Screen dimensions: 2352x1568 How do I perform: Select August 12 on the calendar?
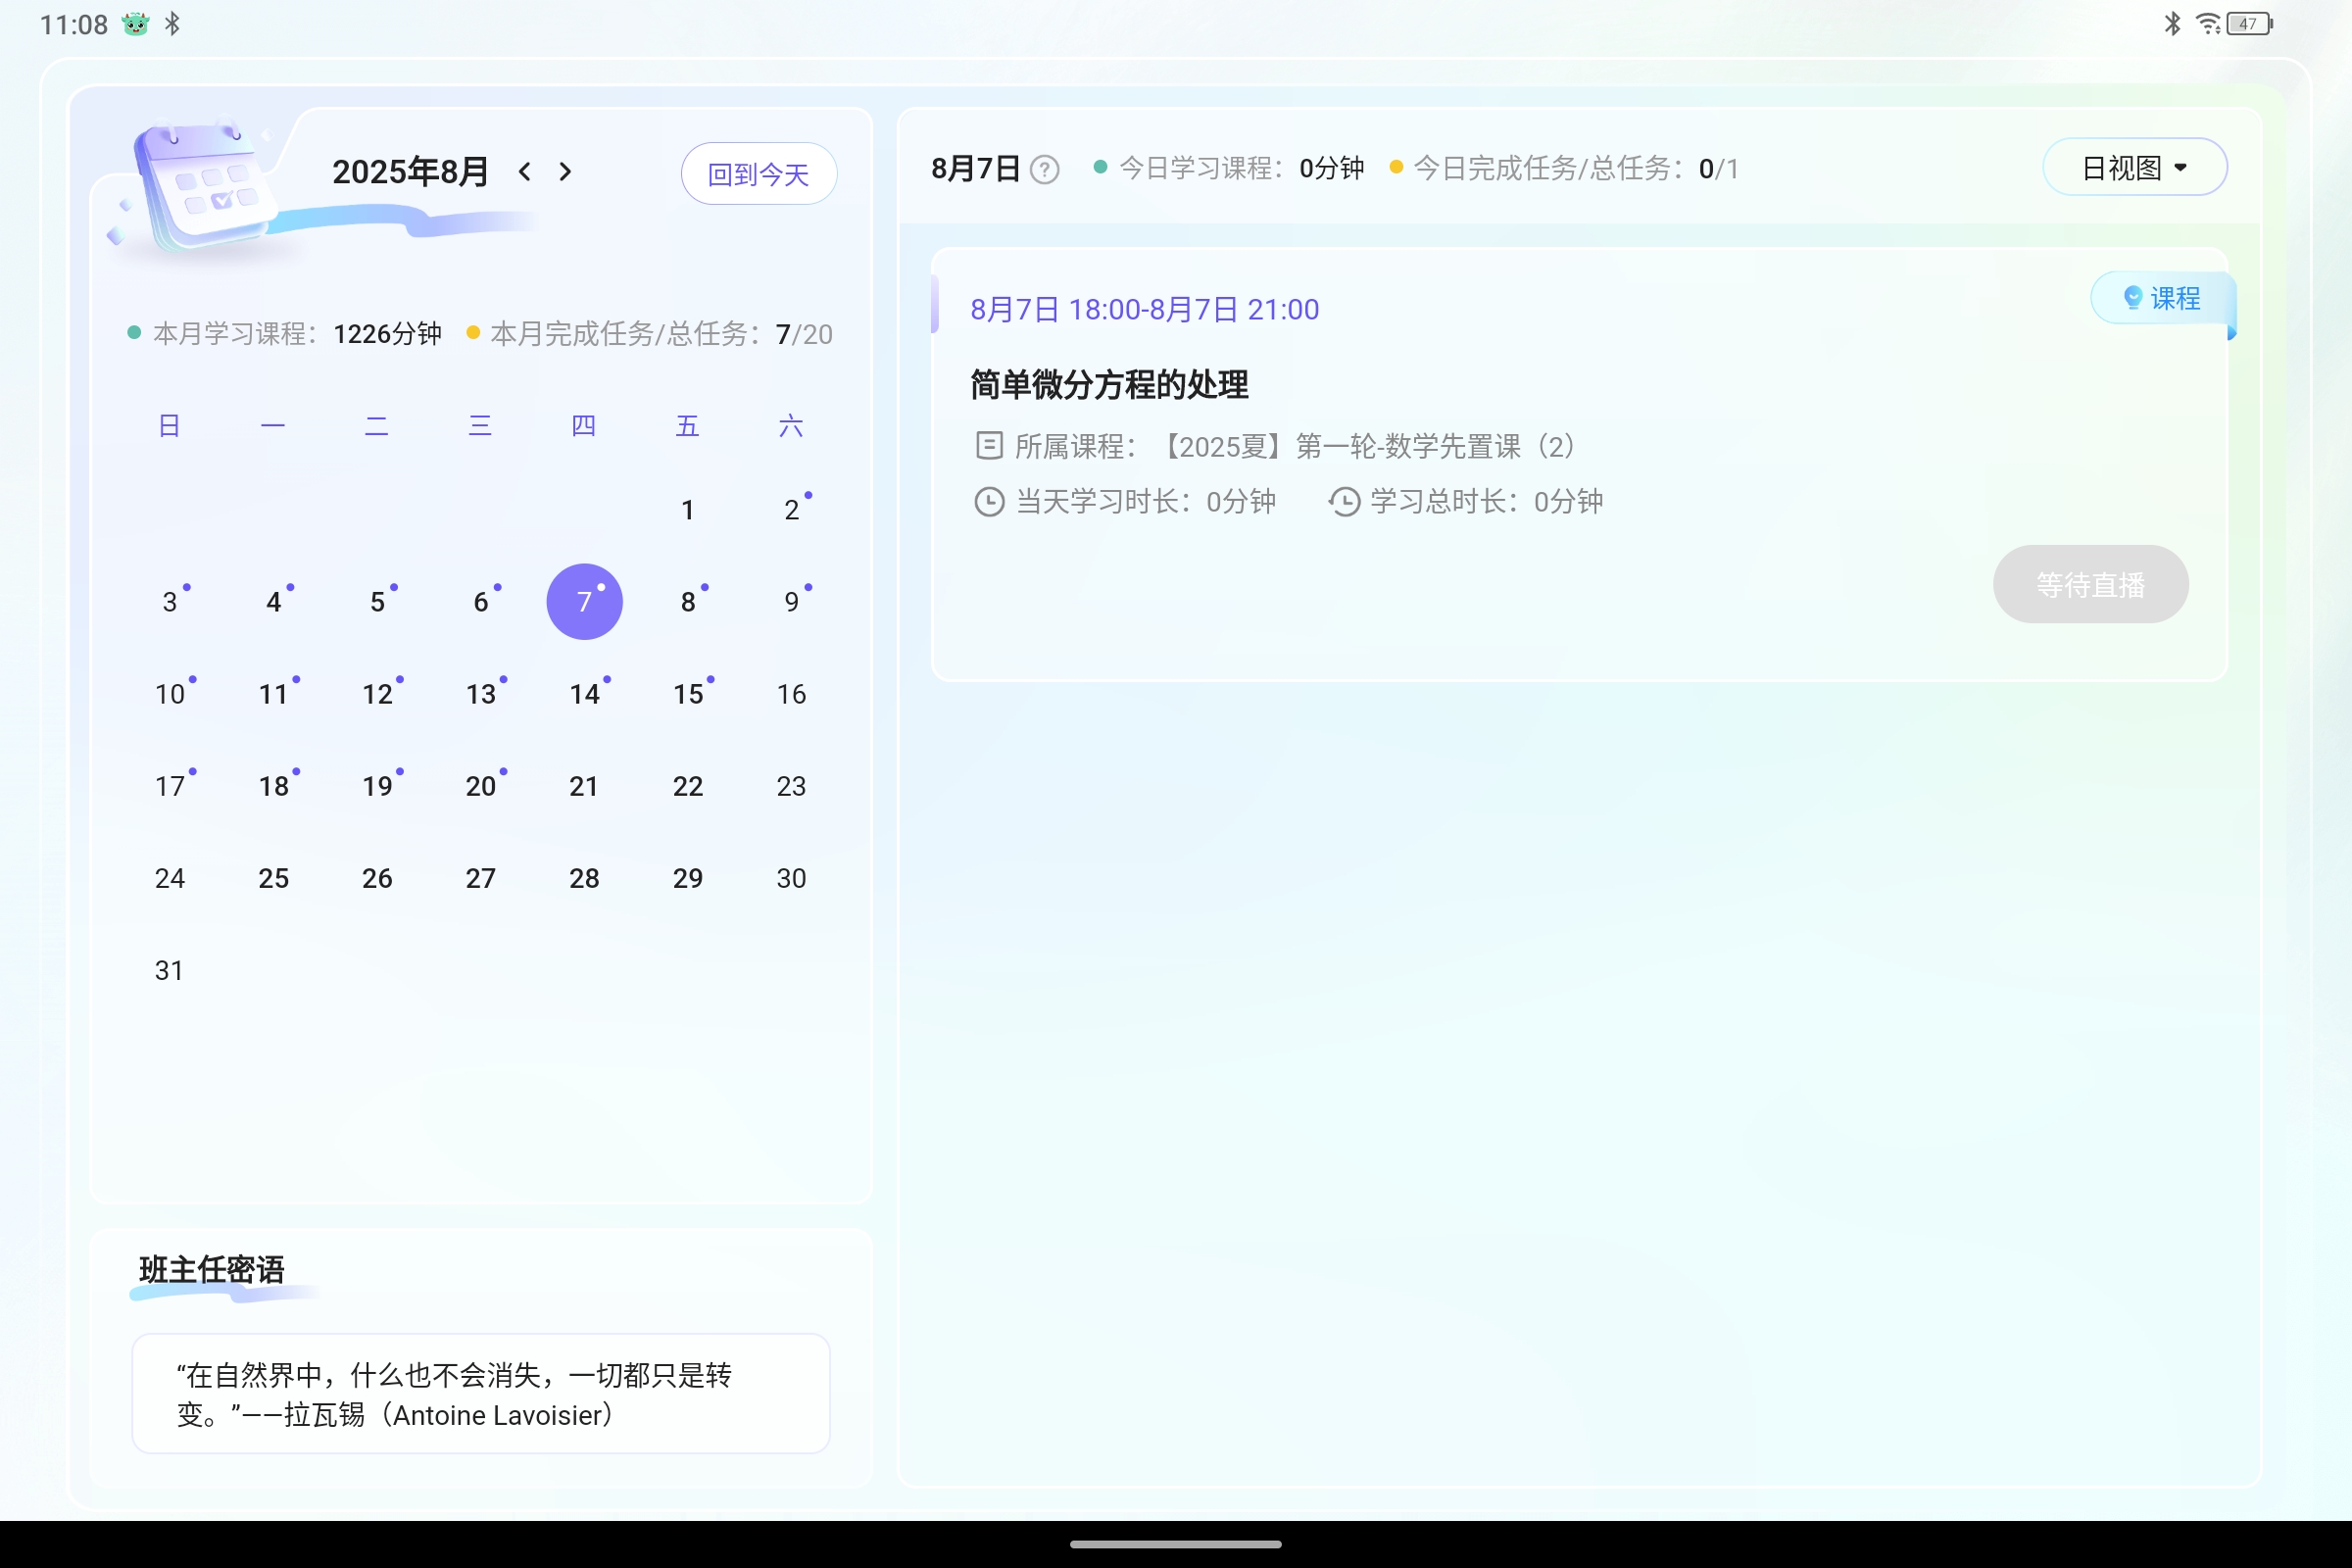(377, 694)
